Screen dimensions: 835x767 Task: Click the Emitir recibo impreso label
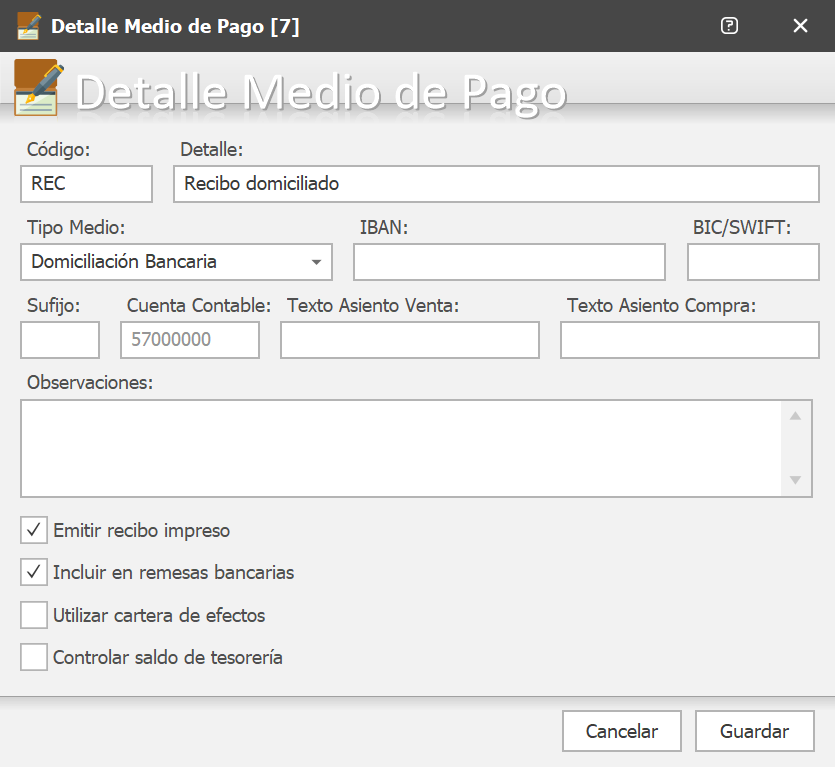pos(142,531)
